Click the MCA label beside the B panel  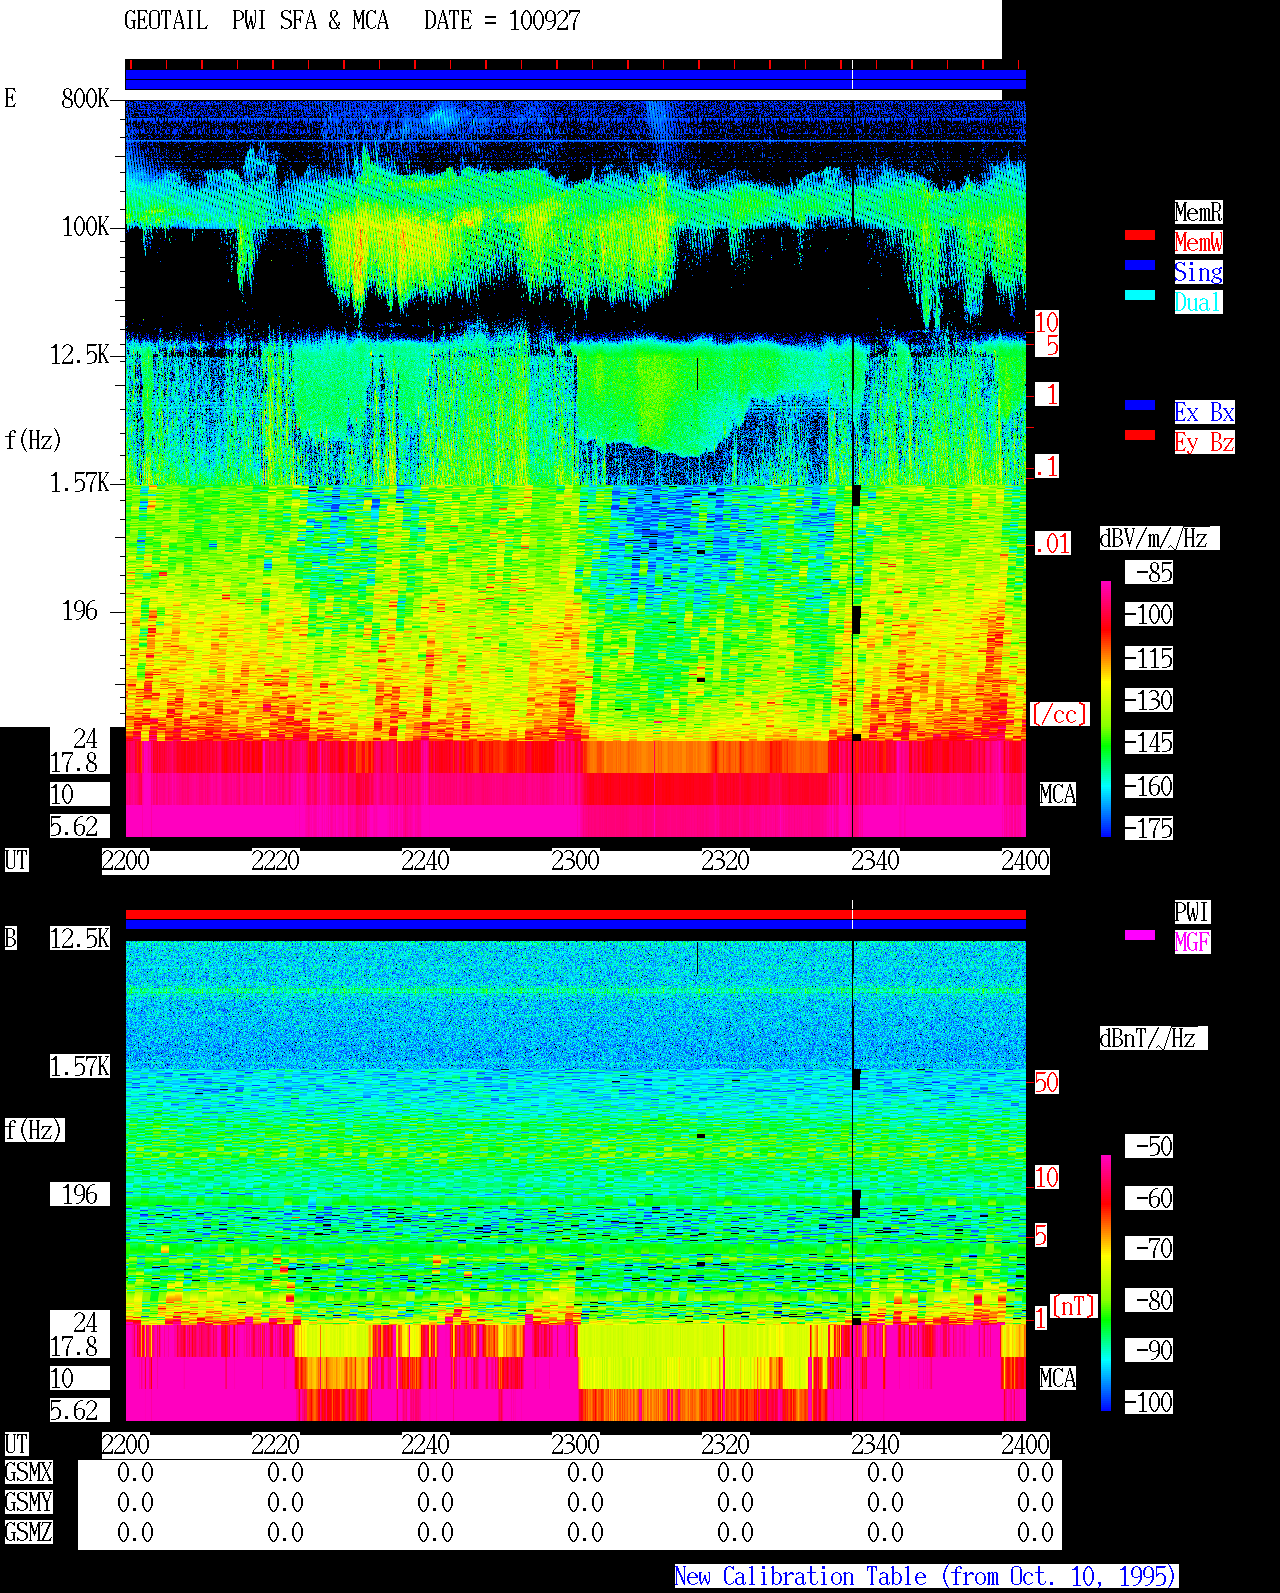pos(1058,1378)
